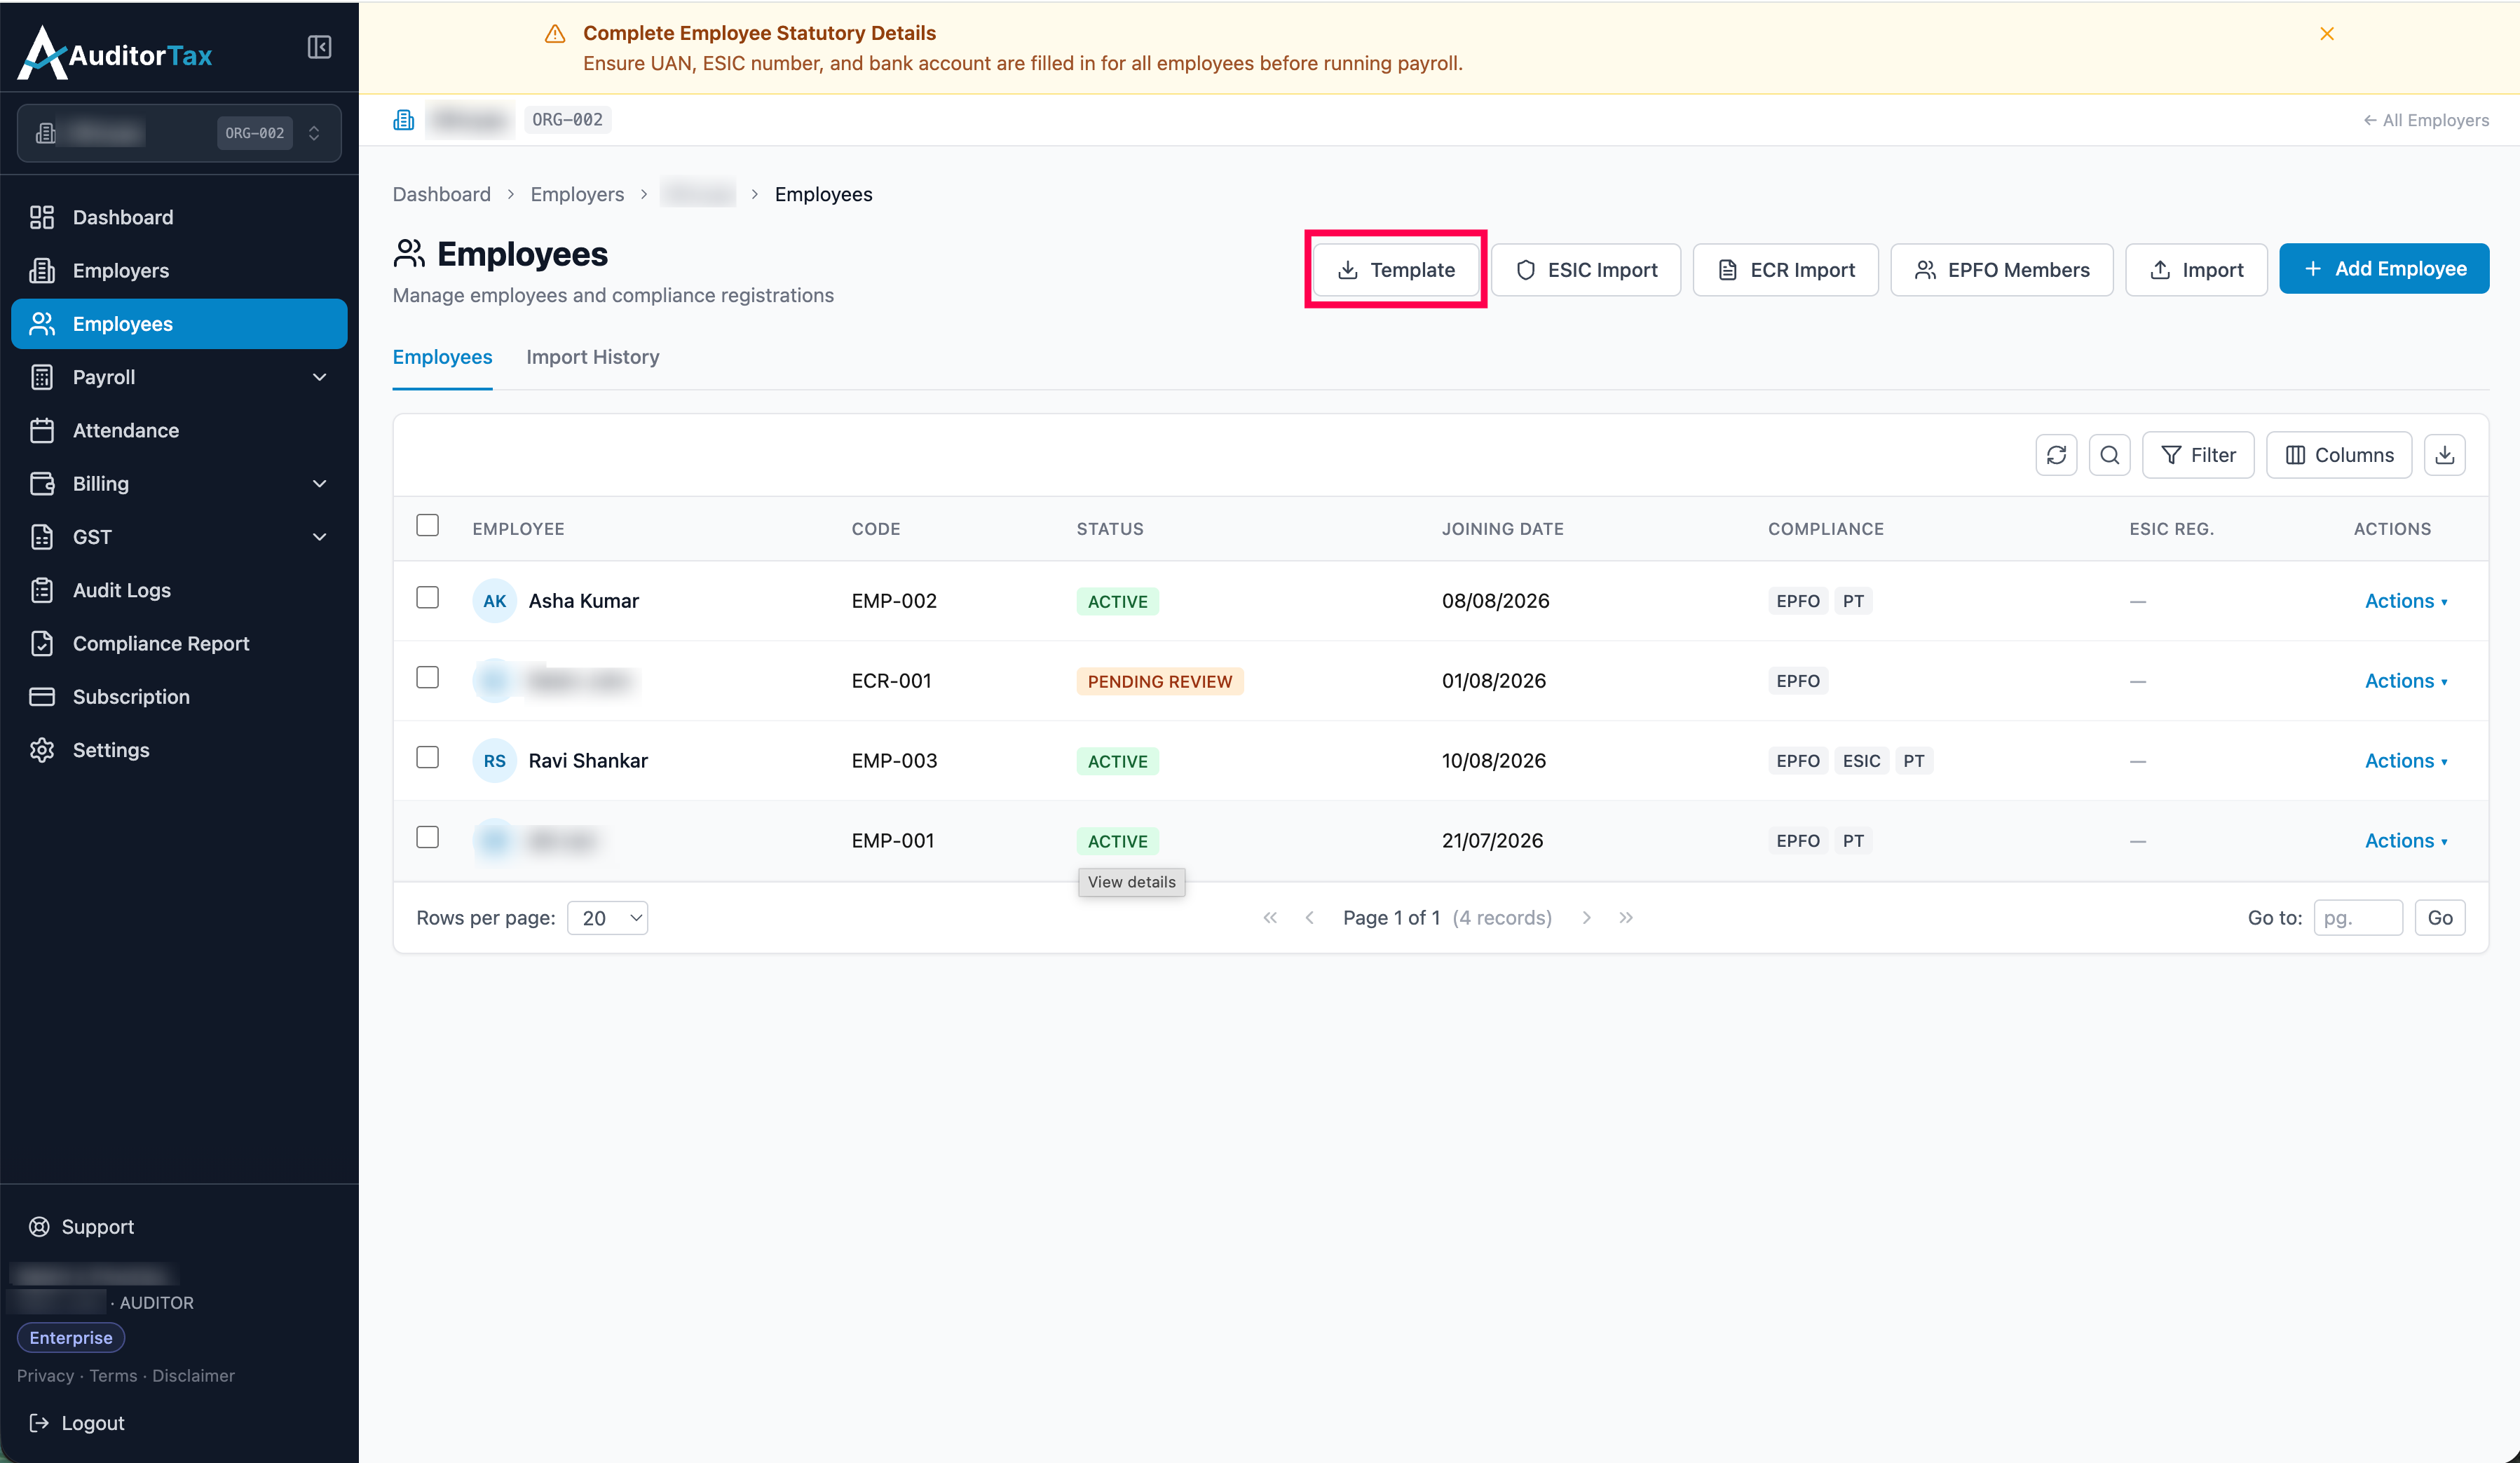Jump to last page arrow
Viewport: 2520px width, 1463px height.
1626,918
